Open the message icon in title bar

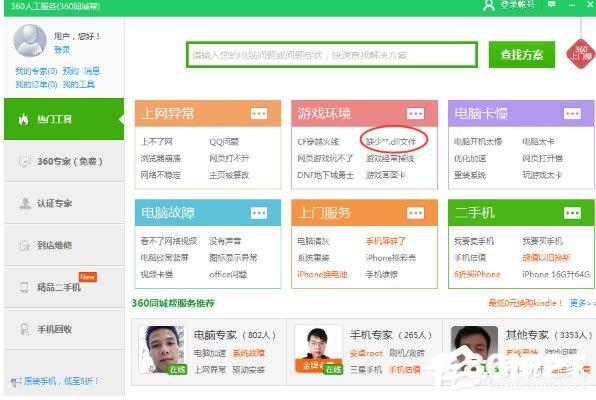pos(552,5)
